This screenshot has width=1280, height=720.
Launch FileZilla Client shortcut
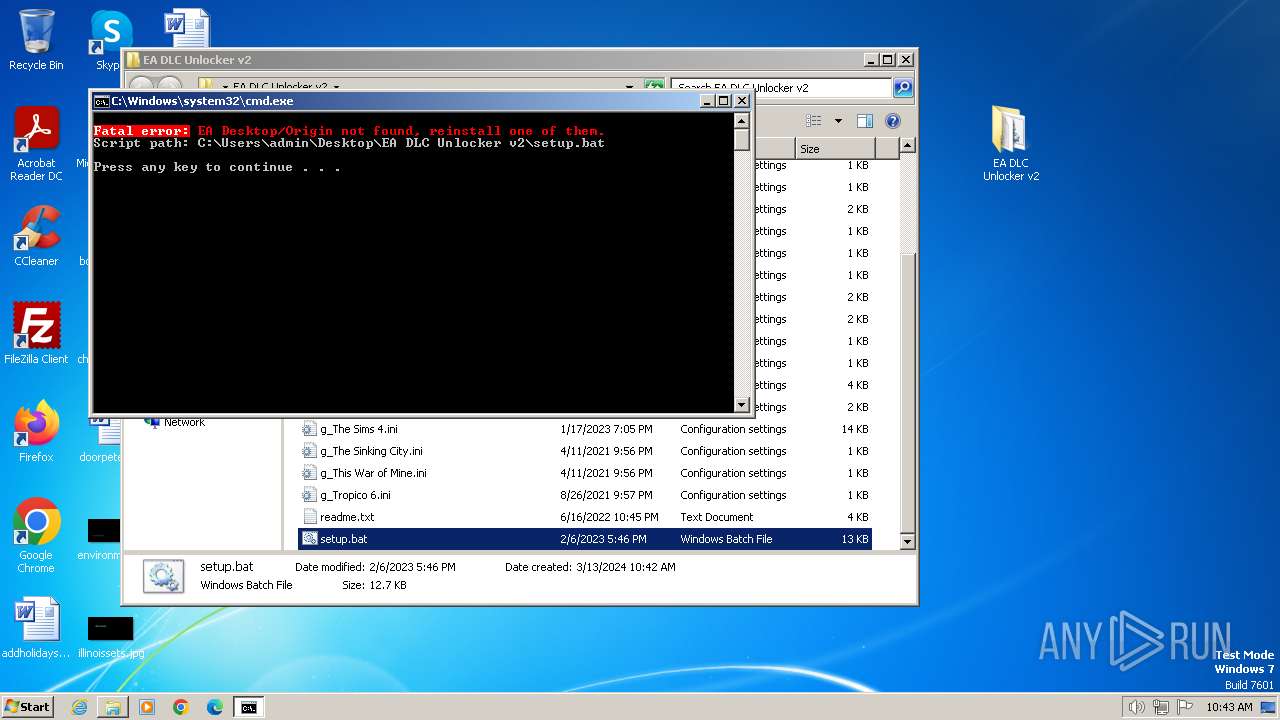coord(36,333)
